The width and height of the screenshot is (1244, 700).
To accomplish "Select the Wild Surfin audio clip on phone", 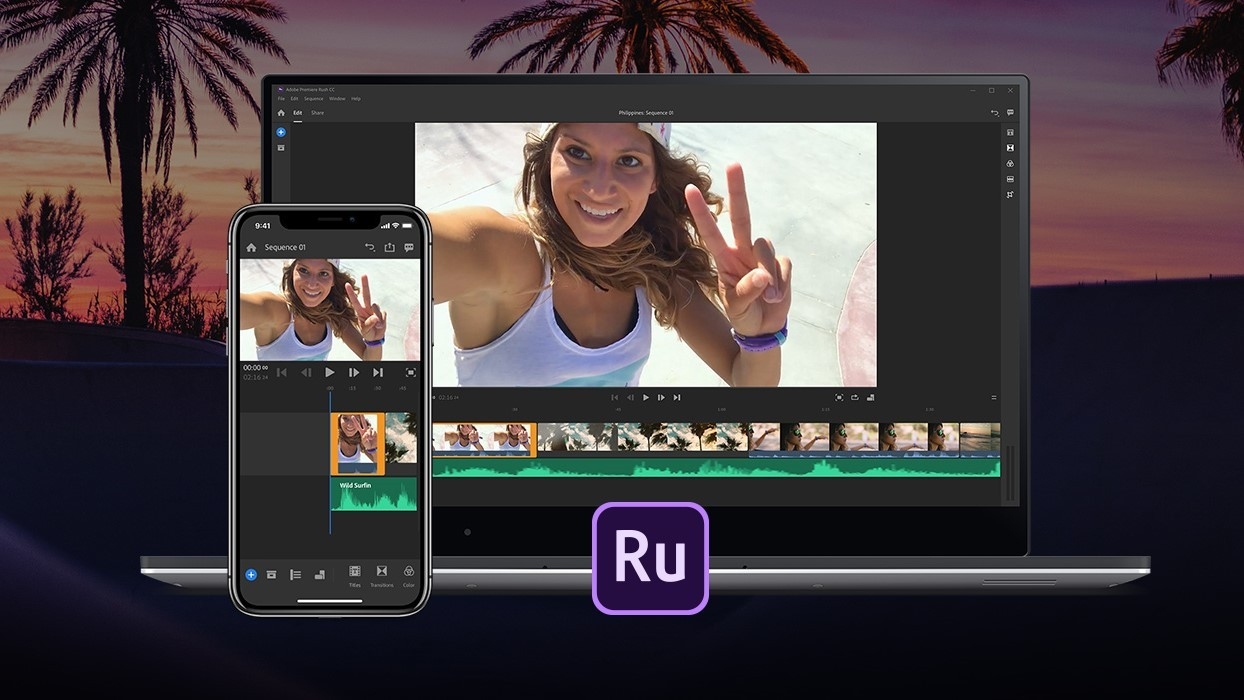I will click(x=374, y=493).
